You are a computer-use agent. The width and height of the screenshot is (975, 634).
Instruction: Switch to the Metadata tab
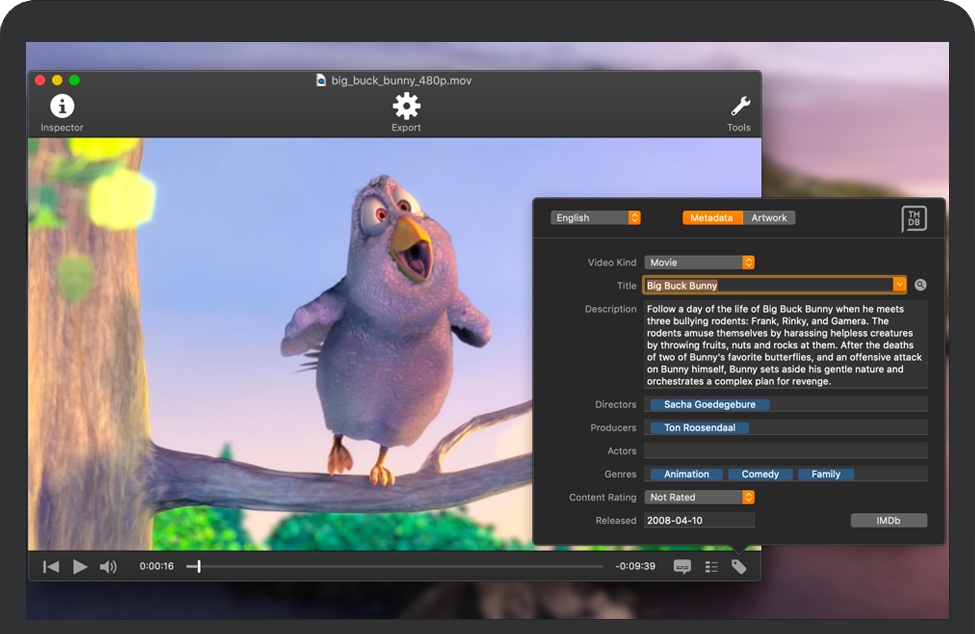pyautogui.click(x=711, y=218)
